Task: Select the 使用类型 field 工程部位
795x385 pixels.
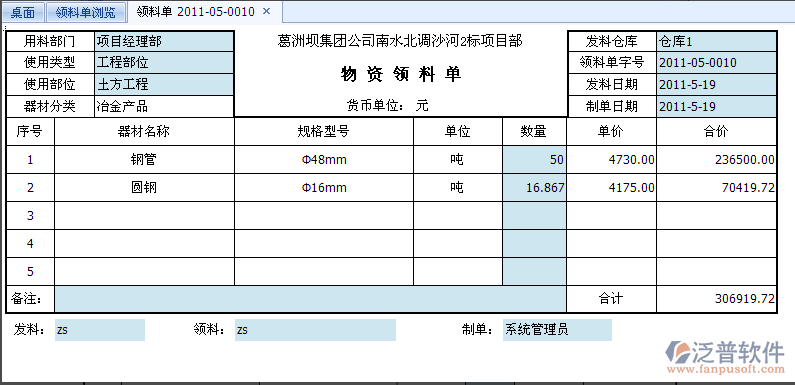Action: pyautogui.click(x=164, y=62)
